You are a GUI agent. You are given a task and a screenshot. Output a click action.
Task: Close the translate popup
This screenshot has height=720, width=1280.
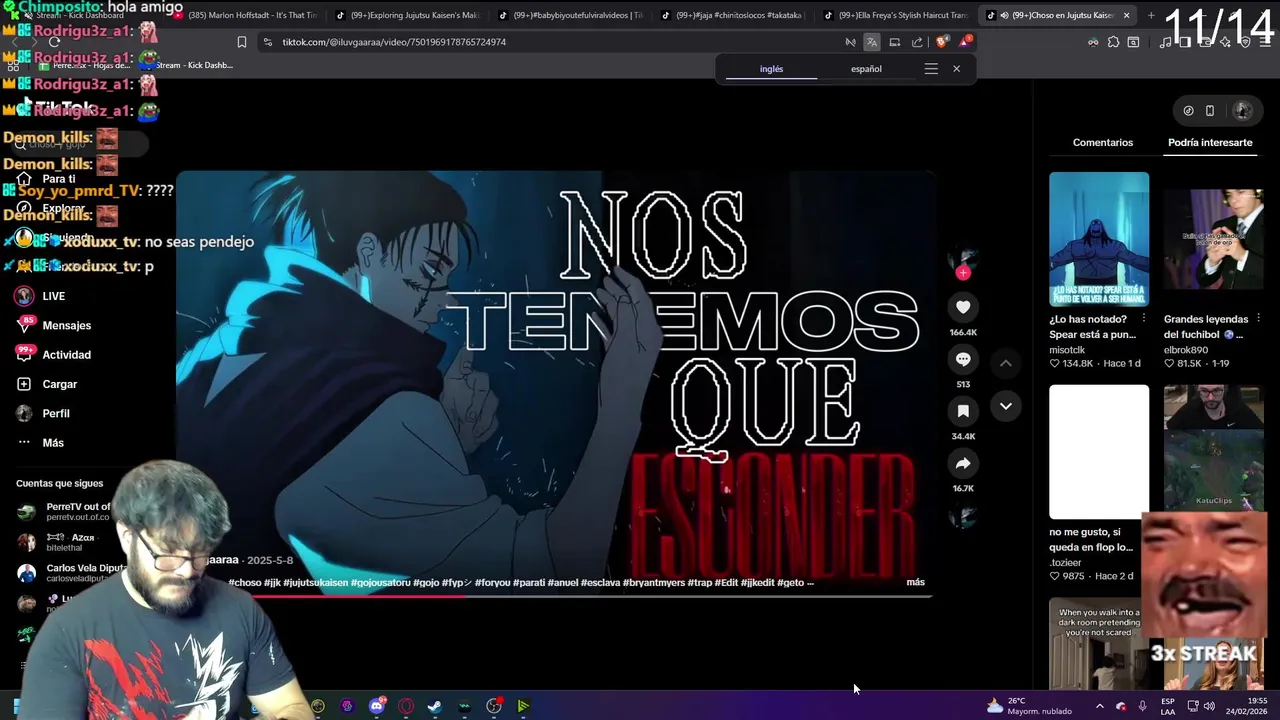[x=956, y=69]
